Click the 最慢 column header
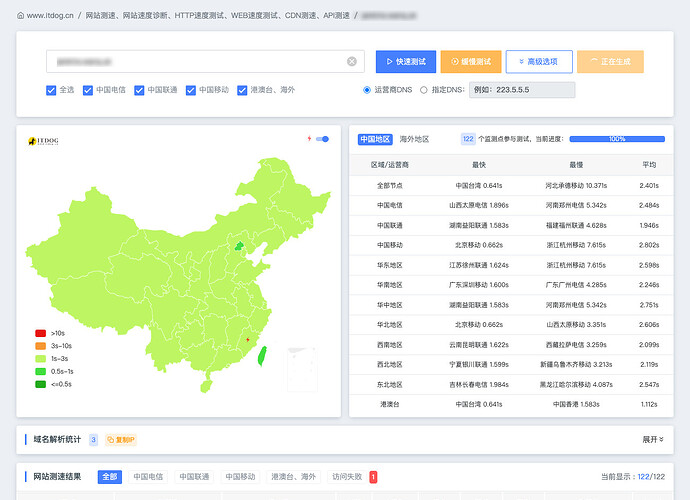690x500 pixels. pyautogui.click(x=576, y=165)
